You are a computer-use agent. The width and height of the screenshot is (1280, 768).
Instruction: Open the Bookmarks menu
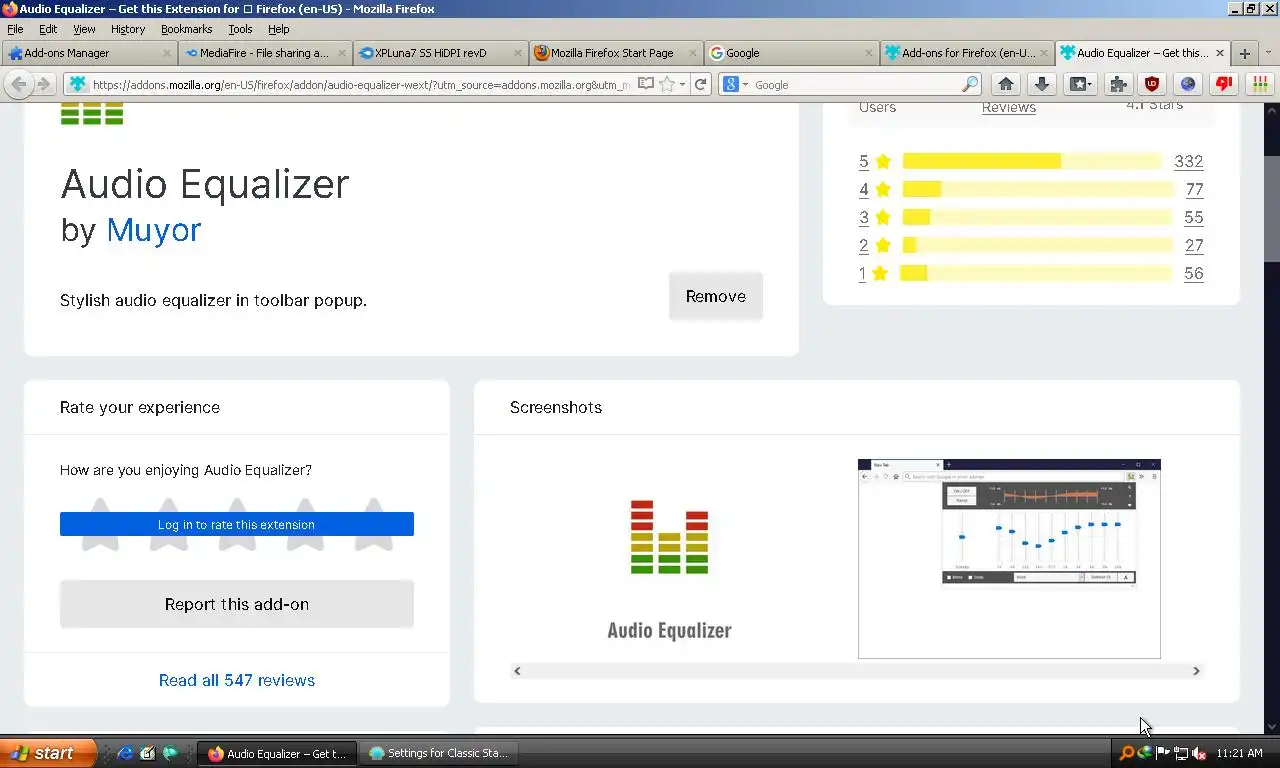click(186, 29)
